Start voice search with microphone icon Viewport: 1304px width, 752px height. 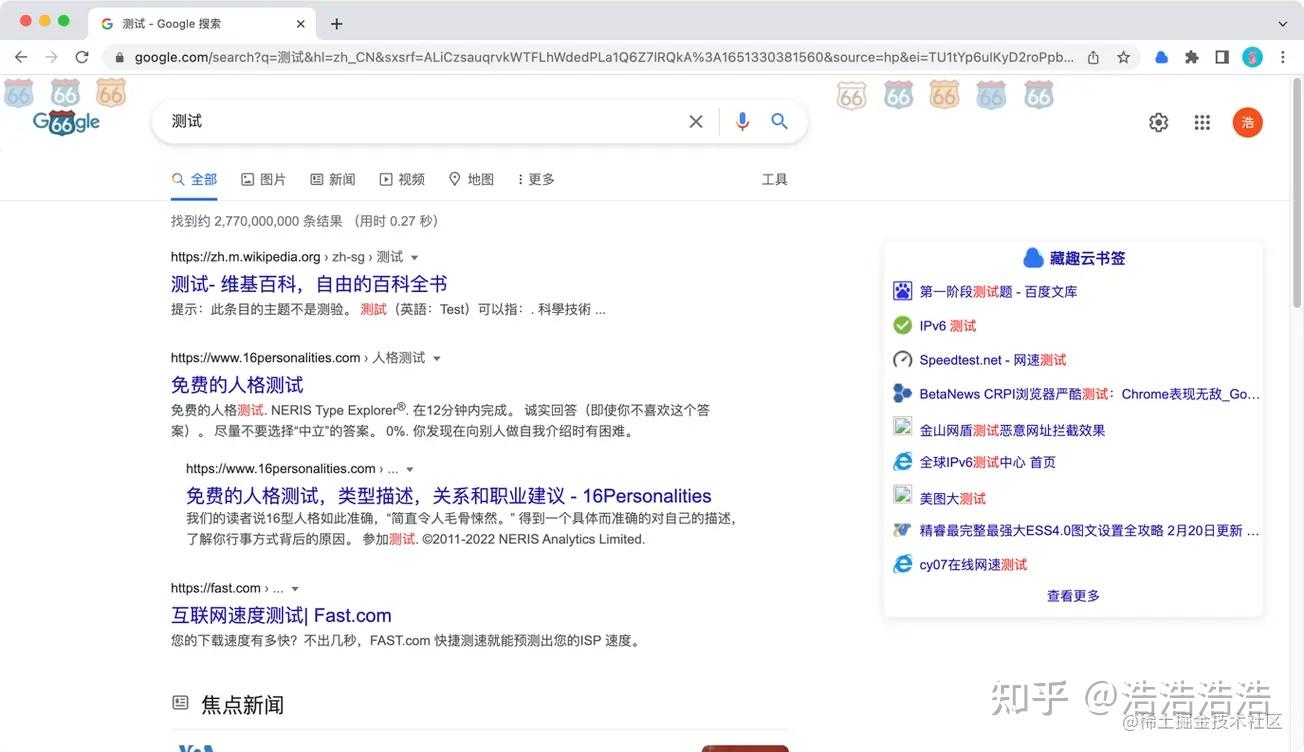click(x=742, y=121)
